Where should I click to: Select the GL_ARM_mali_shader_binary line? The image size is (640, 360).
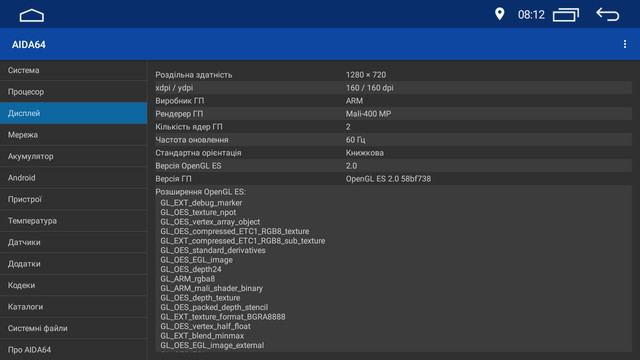pos(211,288)
